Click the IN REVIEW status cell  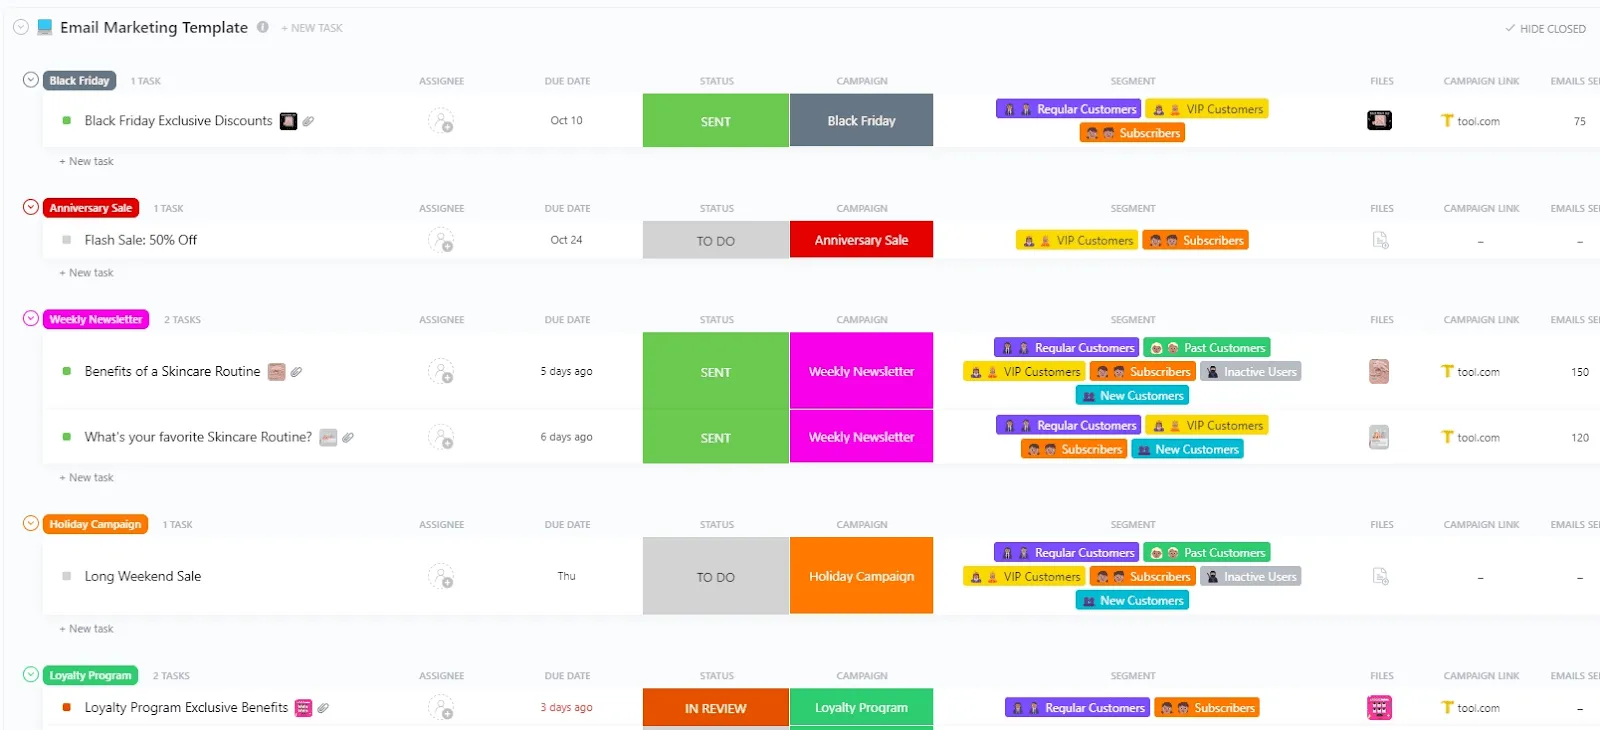click(x=716, y=708)
